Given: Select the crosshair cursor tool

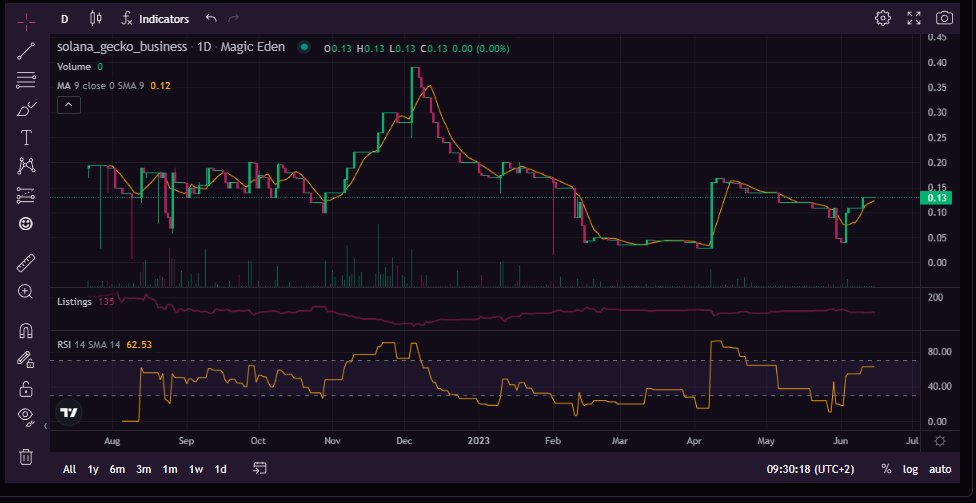Looking at the screenshot, I should click(26, 22).
